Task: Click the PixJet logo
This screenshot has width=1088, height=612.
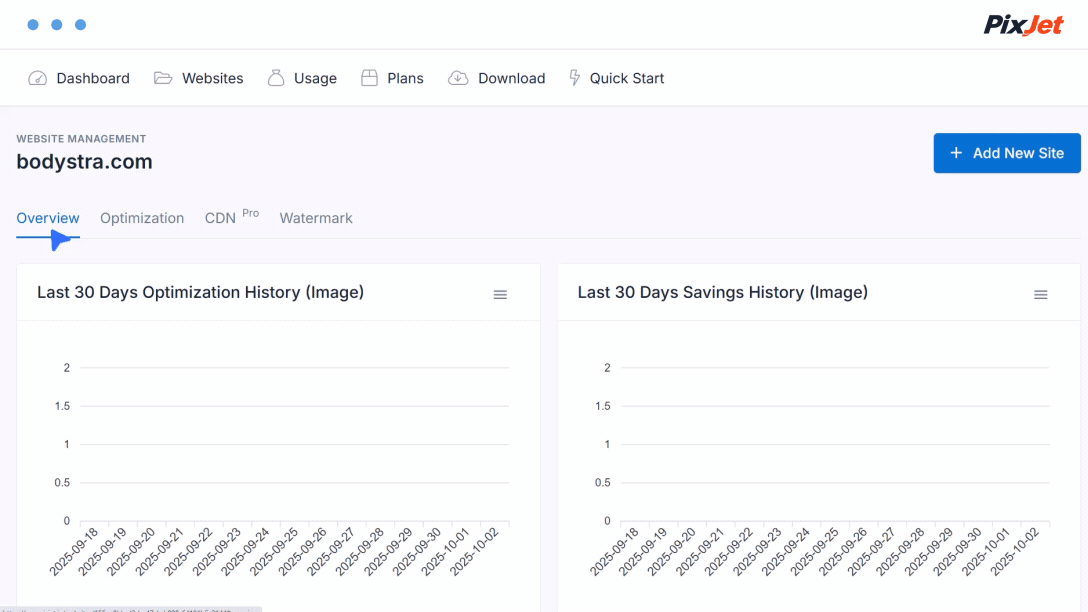Action: pos(1023,25)
